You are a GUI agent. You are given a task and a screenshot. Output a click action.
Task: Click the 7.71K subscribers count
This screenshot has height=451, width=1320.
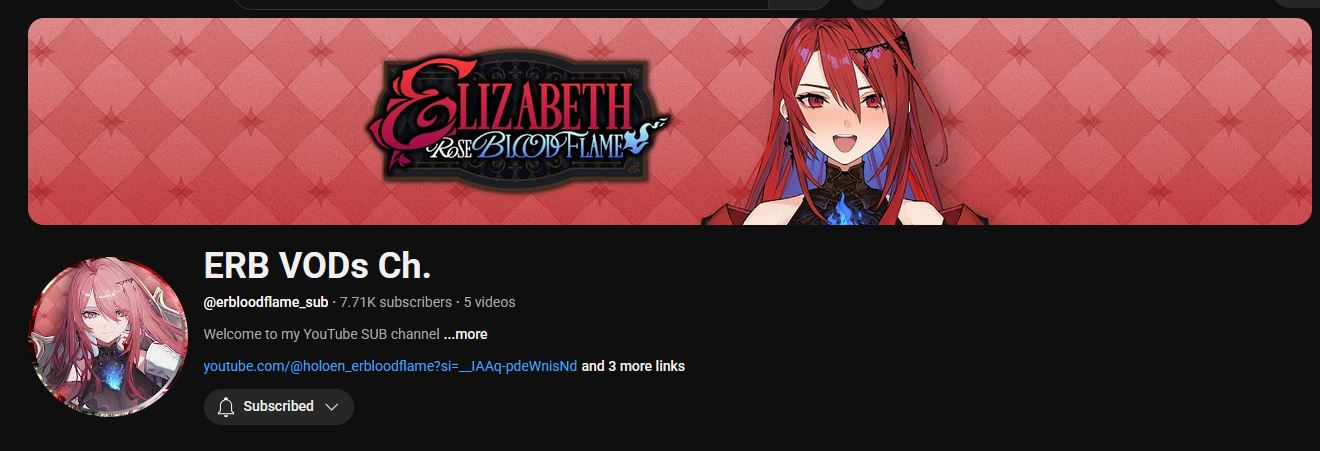(x=396, y=301)
